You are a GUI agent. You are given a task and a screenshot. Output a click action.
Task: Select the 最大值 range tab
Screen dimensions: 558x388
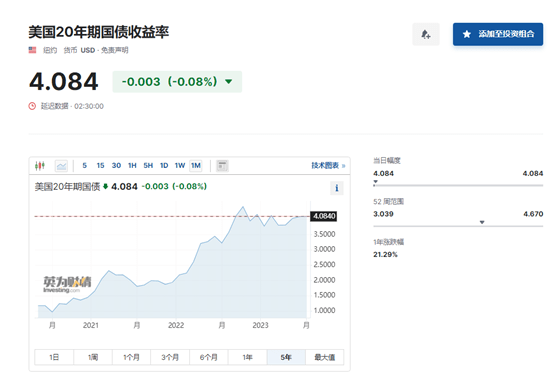325,357
